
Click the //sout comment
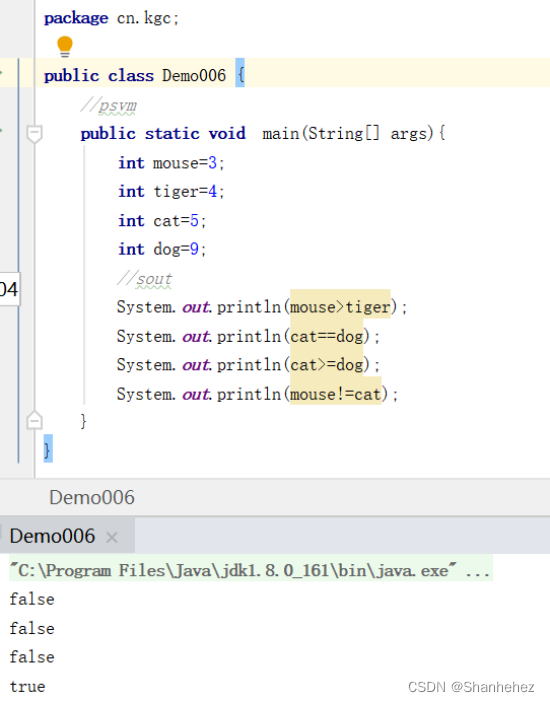pyautogui.click(x=145, y=279)
